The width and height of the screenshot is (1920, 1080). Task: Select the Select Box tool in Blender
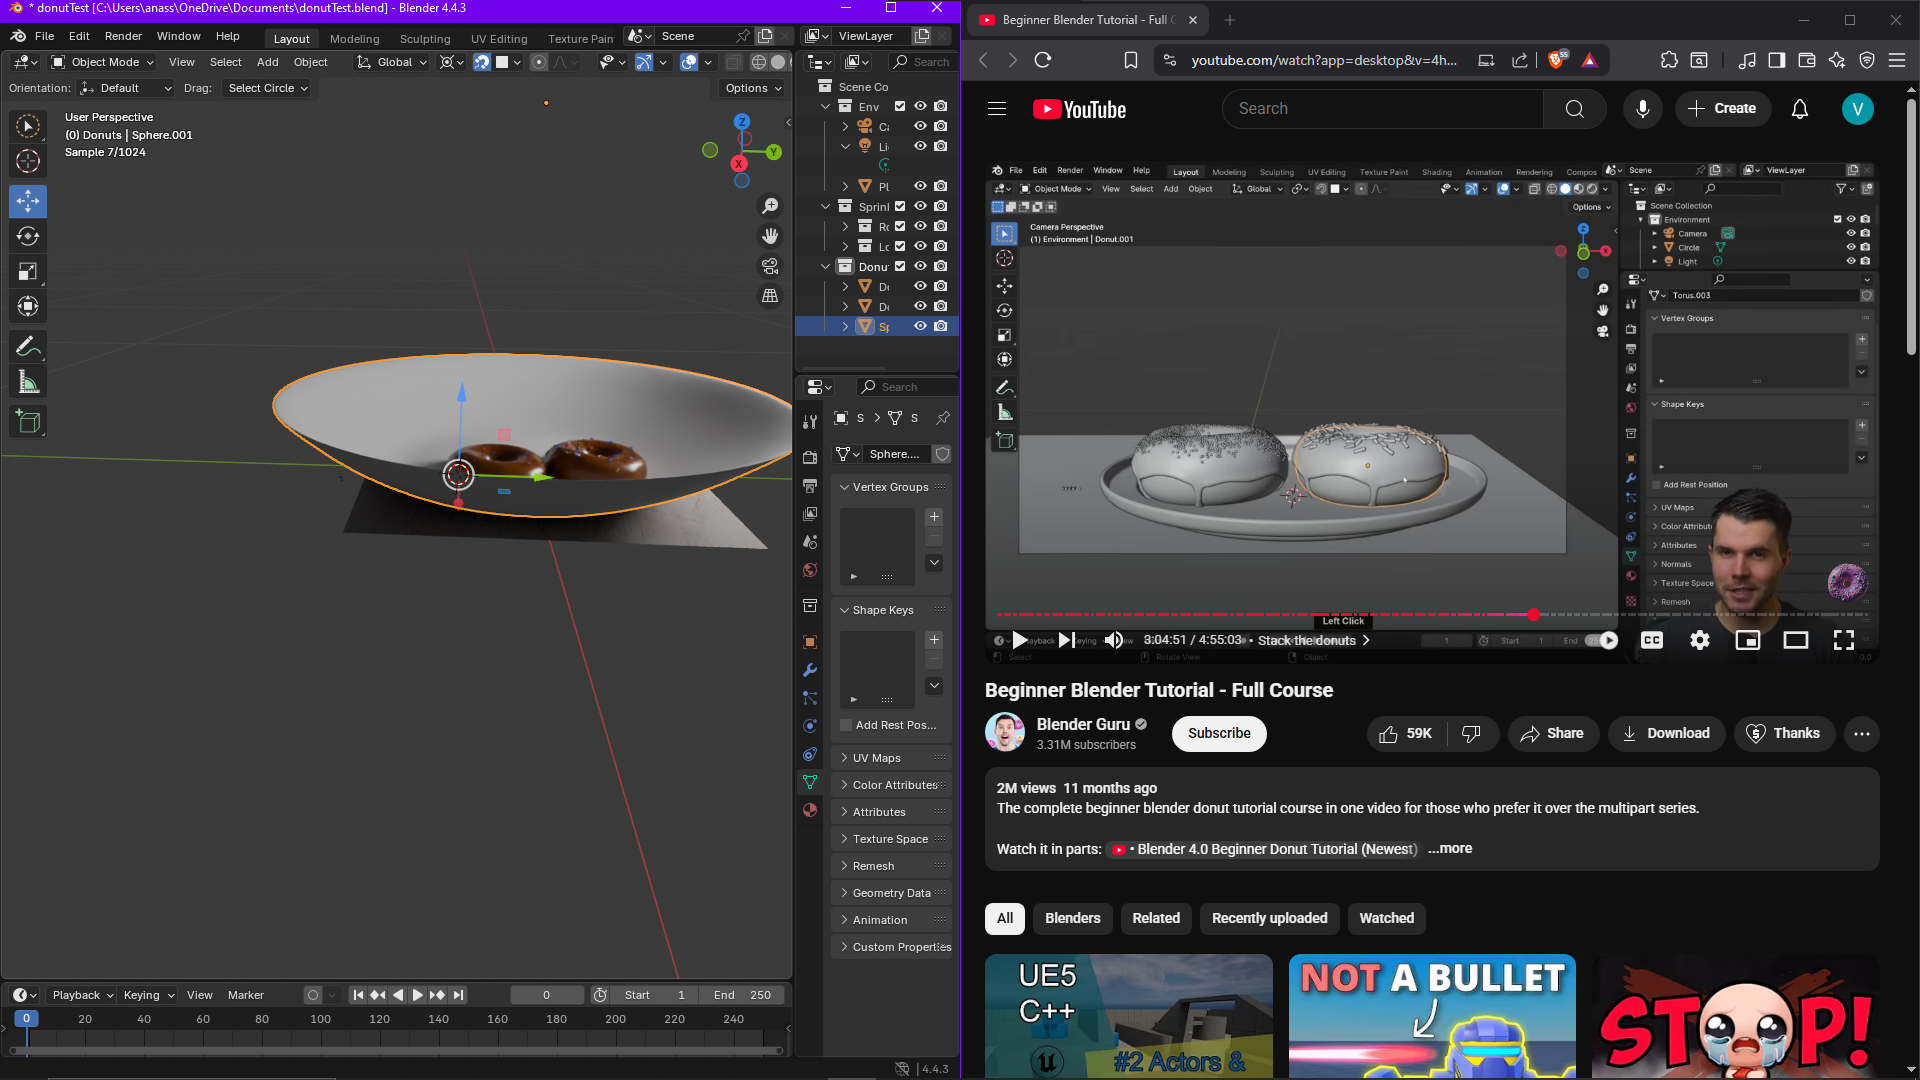coord(28,126)
